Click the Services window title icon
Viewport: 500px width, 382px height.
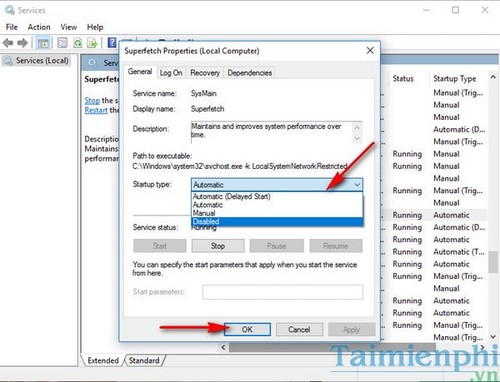10,10
